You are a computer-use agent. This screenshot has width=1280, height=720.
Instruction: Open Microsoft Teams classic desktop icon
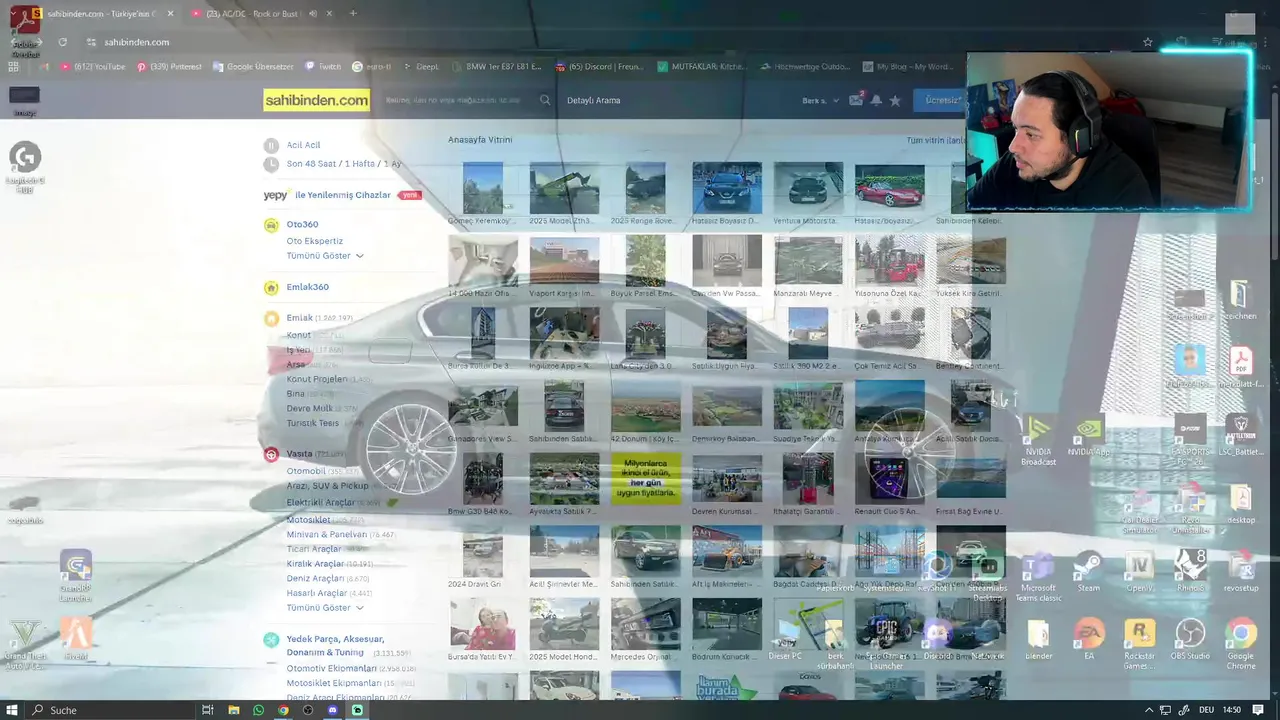(x=1038, y=577)
